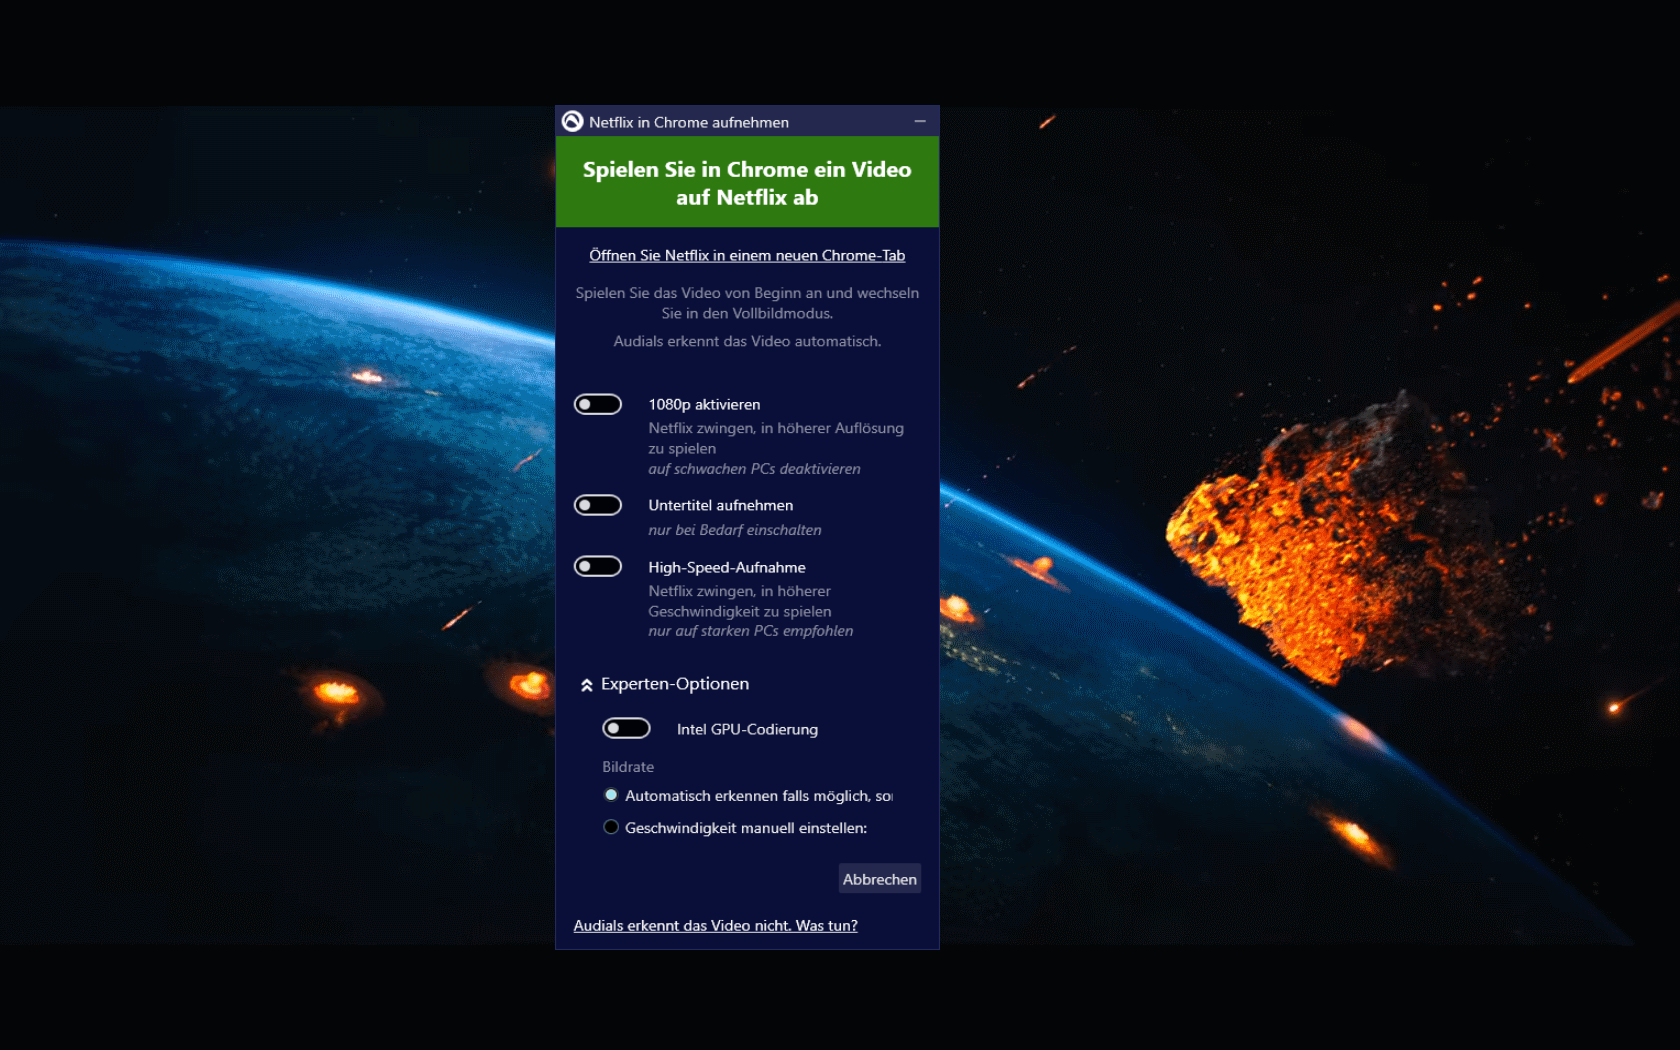Click 'Audials erkennt das Video automatisch.' text

747,341
